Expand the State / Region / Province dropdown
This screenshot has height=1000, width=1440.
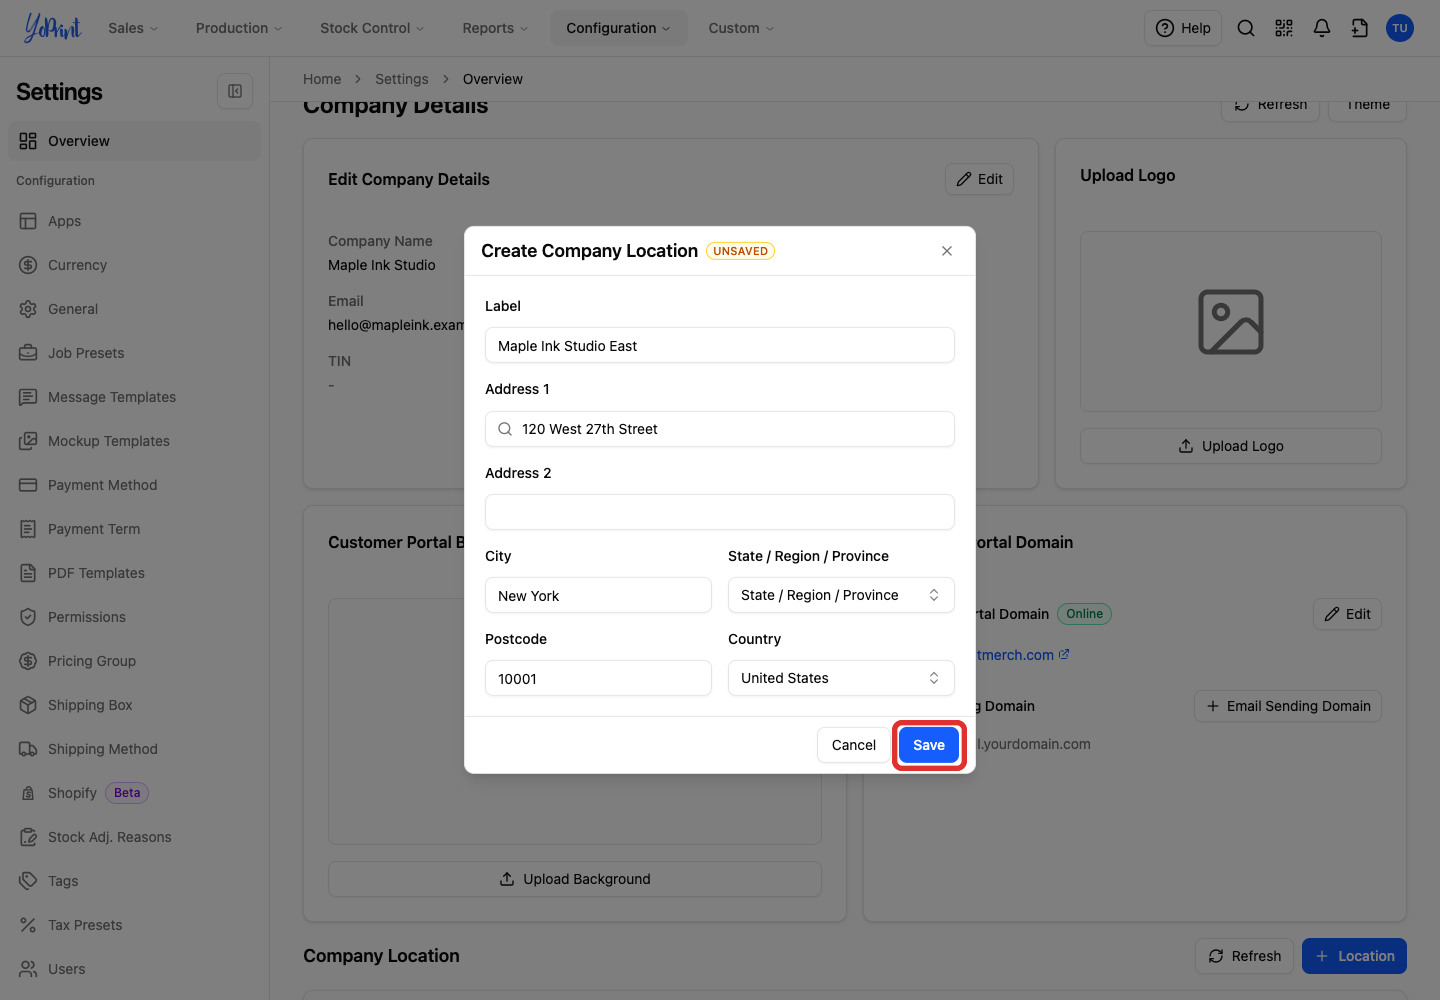coord(841,595)
